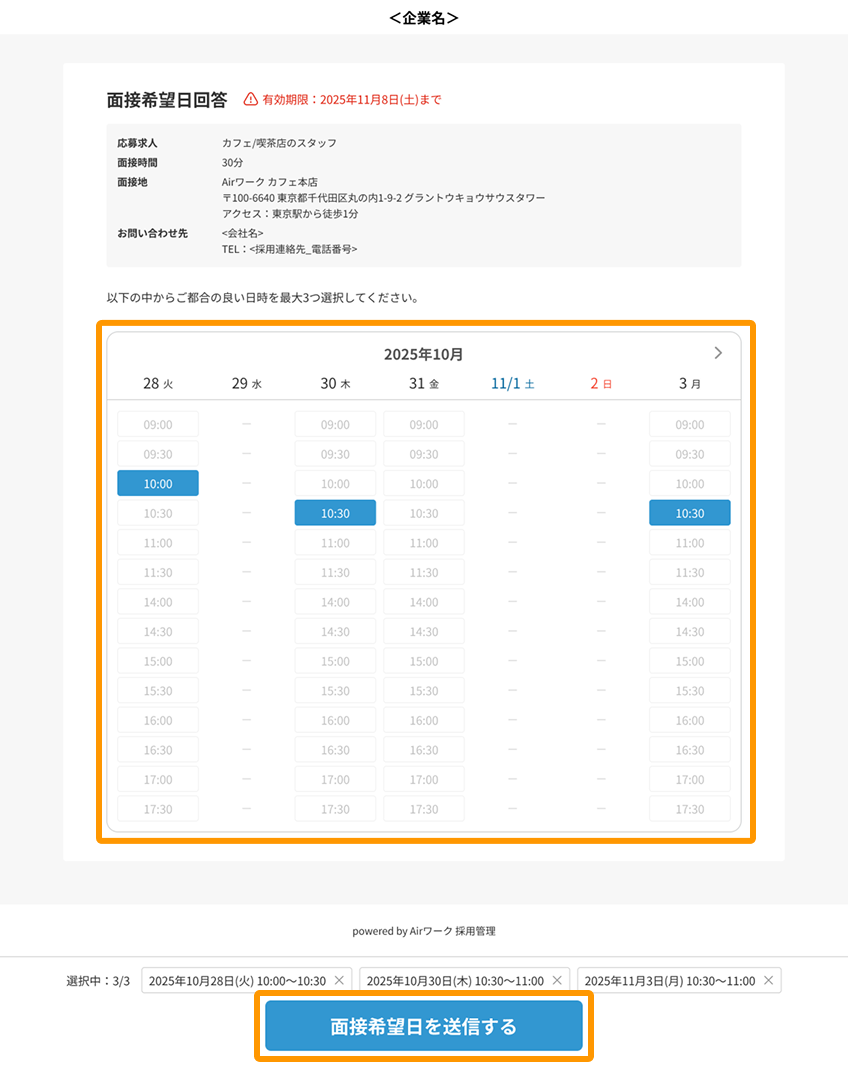This screenshot has width=848, height=1066.
Task: Select 15:30 slot on 31 金
Action: [x=424, y=691]
